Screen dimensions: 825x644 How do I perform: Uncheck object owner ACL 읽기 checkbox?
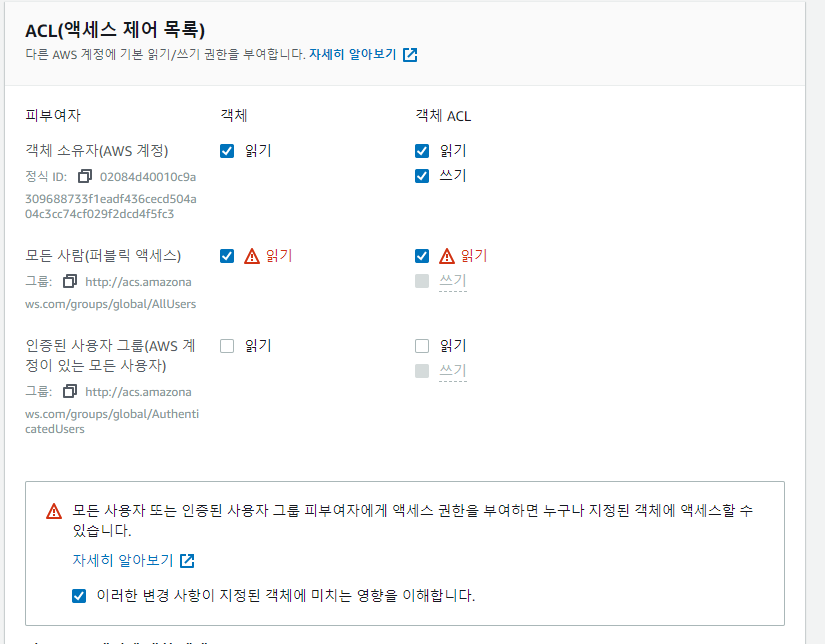[x=422, y=151]
